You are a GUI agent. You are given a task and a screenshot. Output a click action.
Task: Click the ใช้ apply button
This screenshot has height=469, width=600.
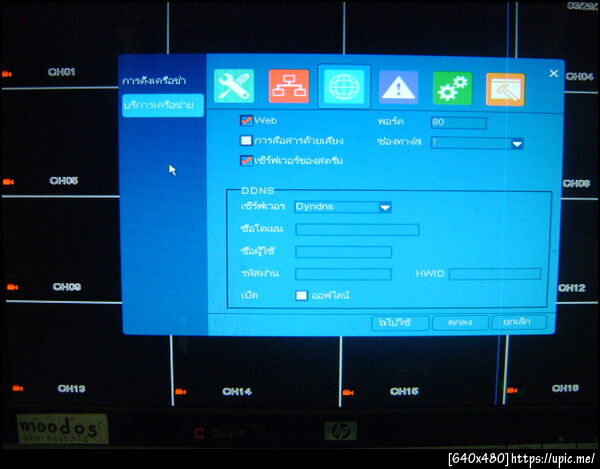pos(400,322)
